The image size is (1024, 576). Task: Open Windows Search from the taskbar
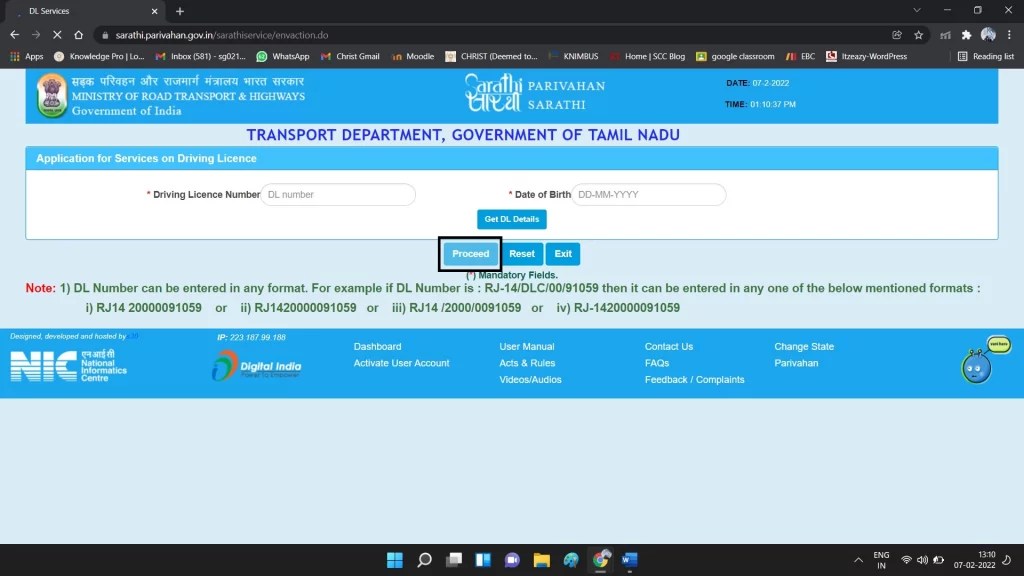click(424, 560)
